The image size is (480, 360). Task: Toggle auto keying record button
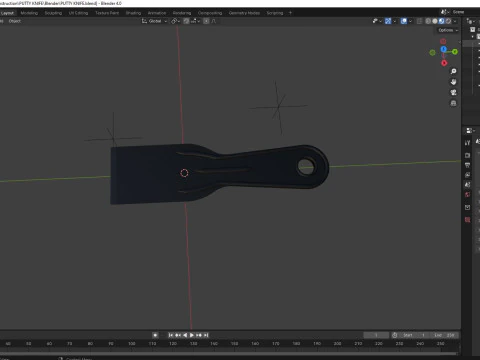click(x=155, y=335)
